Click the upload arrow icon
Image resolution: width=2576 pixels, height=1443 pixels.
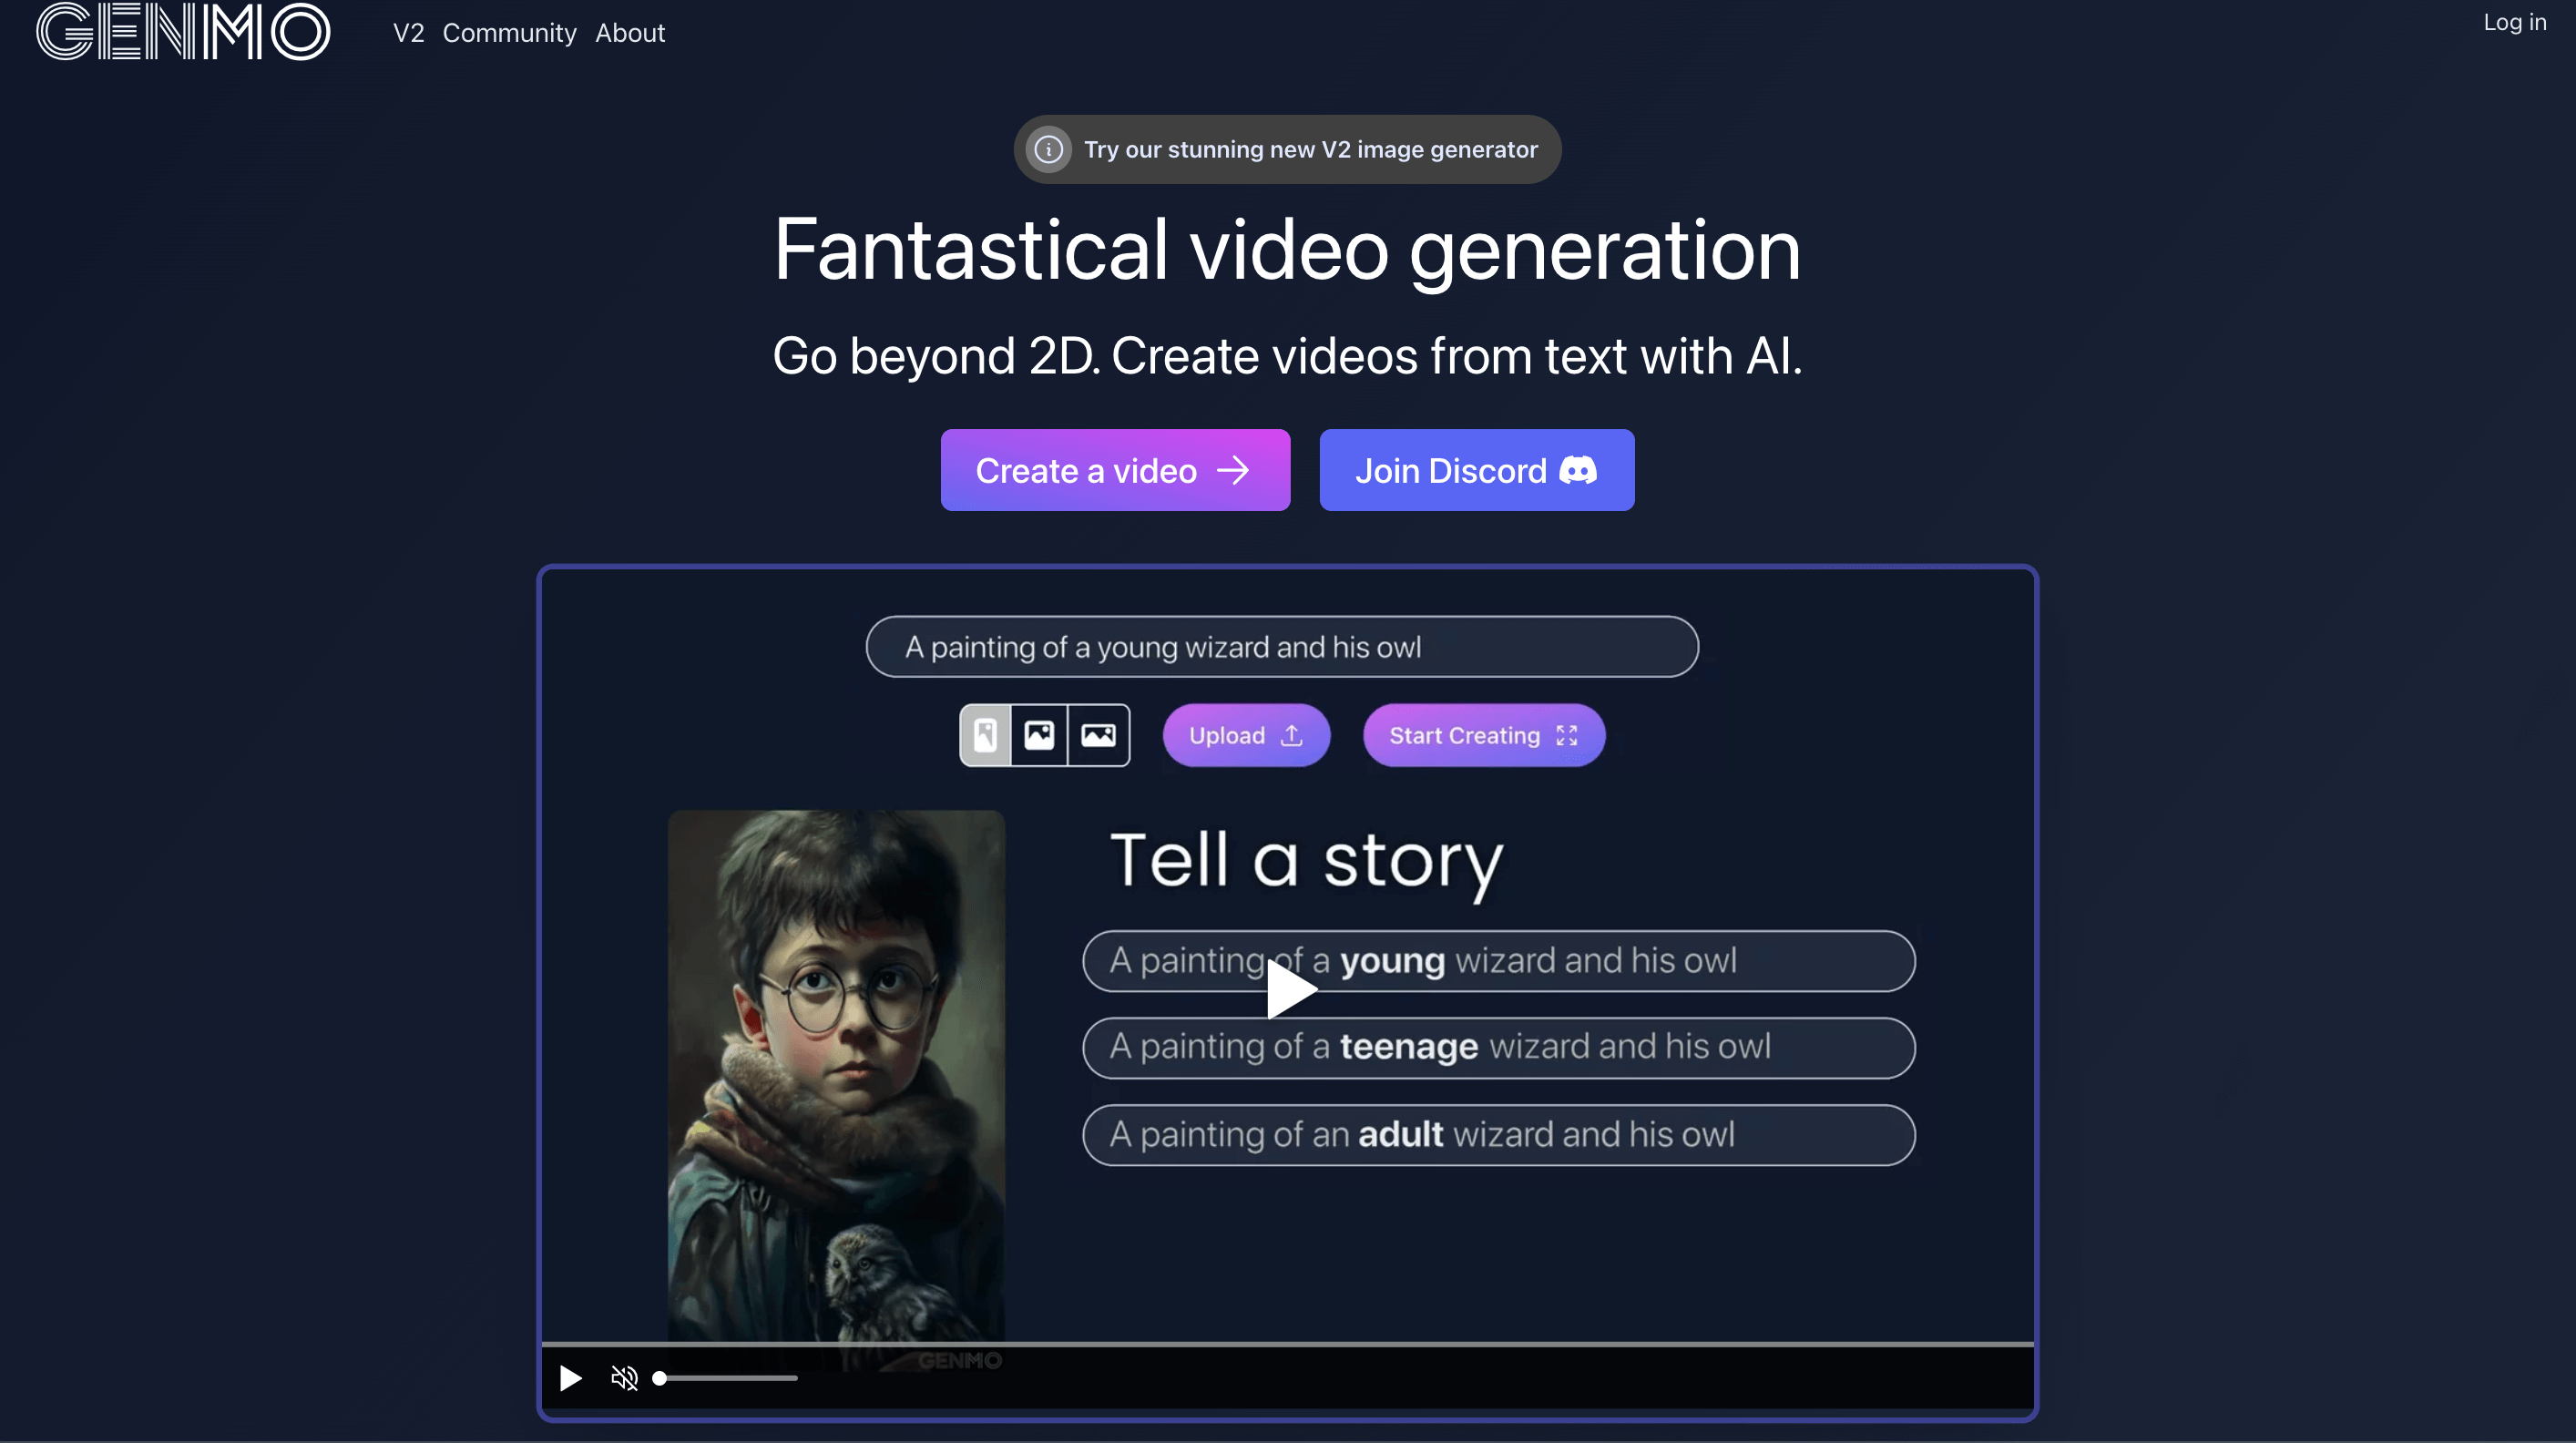[1292, 735]
